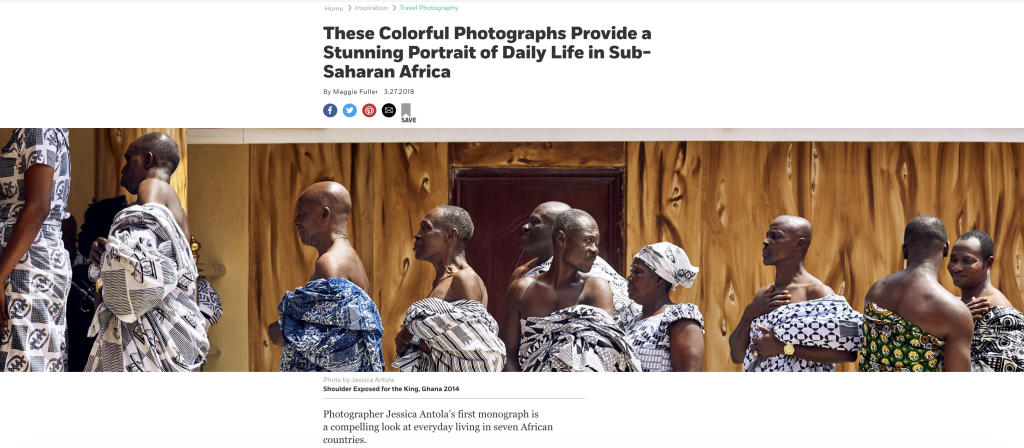This screenshot has height=448, width=1024.
Task: Click the man in blue cloth in photo
Action: click(327, 278)
